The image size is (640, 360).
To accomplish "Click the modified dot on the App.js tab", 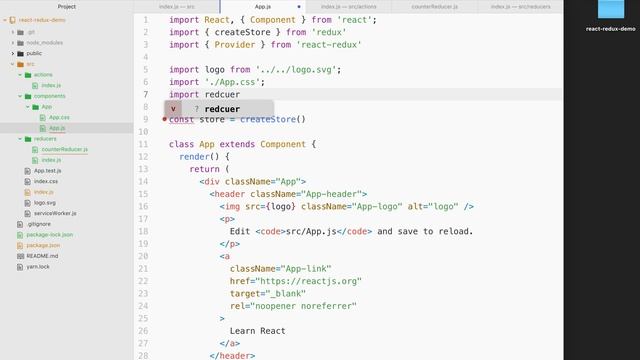I will [x=299, y=7].
